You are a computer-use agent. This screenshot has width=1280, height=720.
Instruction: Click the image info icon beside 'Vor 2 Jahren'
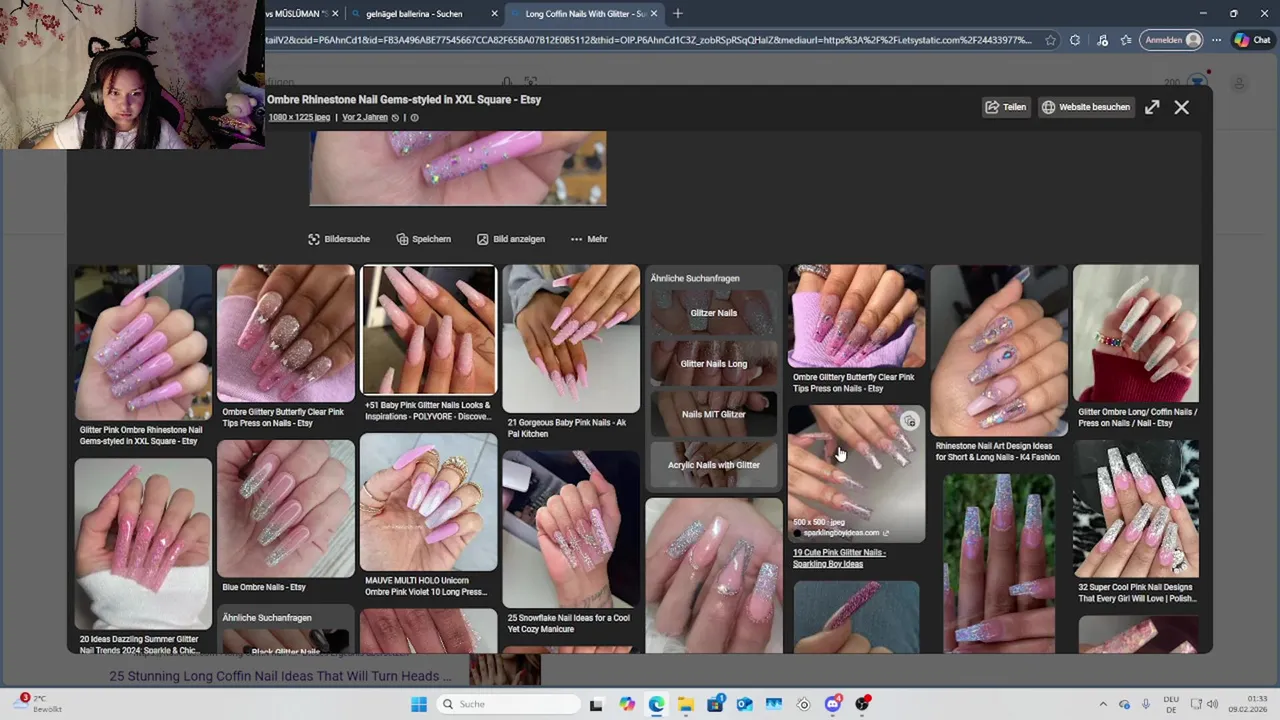coord(414,117)
